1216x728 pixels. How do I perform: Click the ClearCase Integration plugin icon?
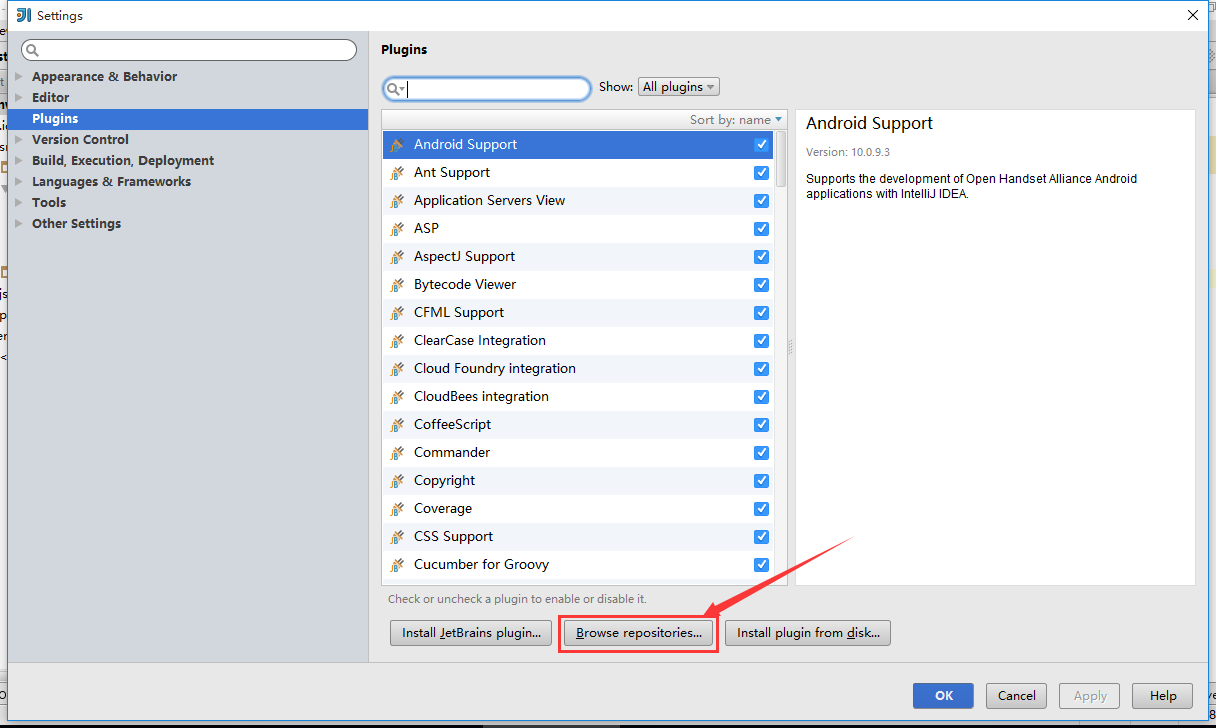pos(397,341)
